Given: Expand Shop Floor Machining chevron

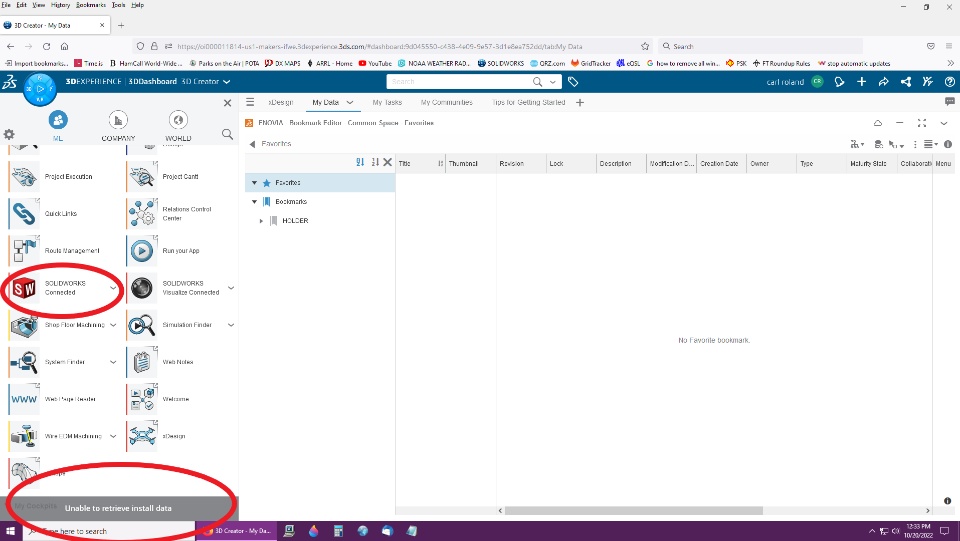Looking at the screenshot, I should [x=113, y=325].
